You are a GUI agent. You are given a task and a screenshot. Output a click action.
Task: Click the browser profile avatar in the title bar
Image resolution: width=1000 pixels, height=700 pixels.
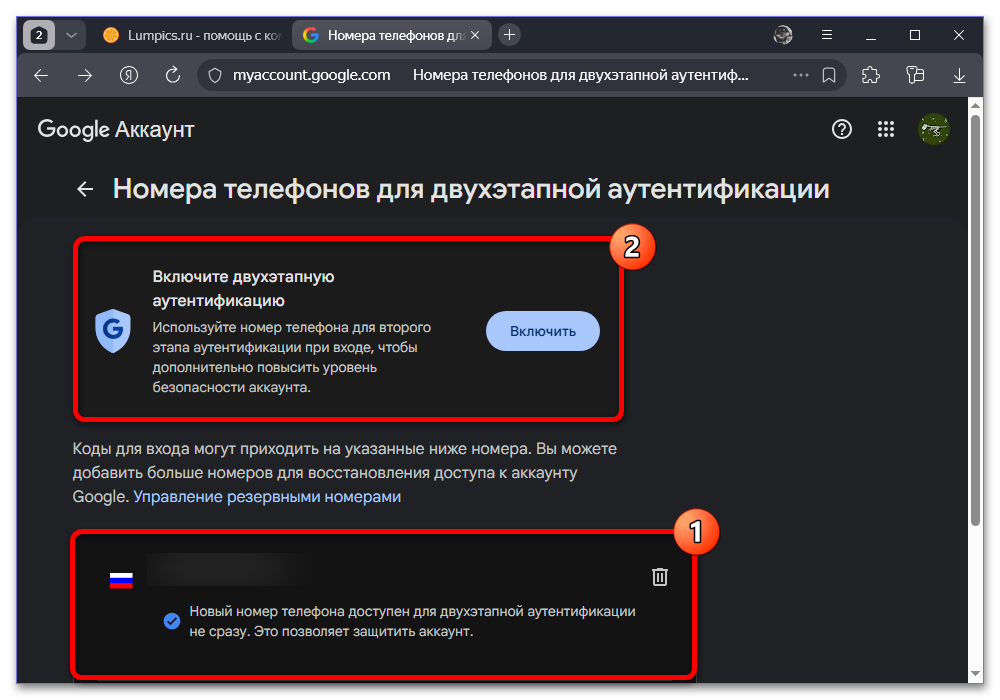(783, 35)
